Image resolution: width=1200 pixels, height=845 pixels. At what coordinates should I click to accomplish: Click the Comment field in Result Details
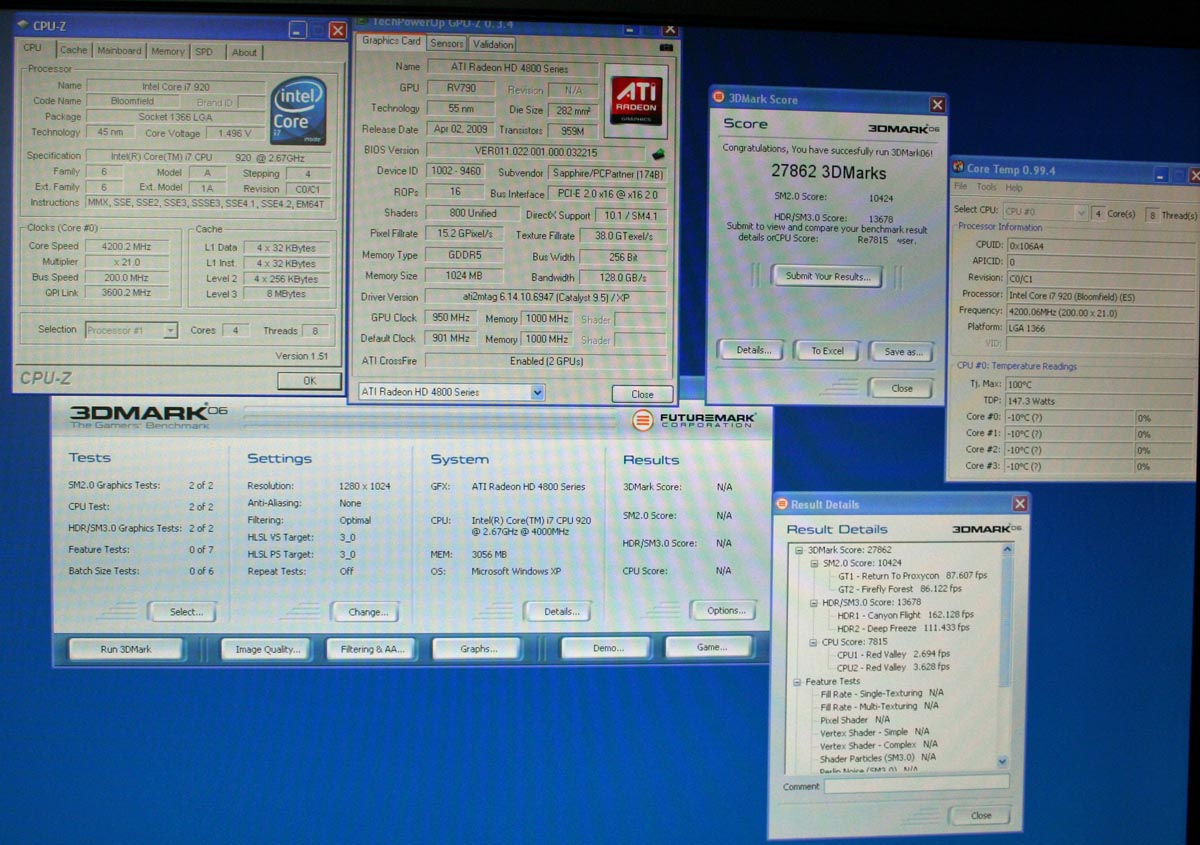pos(916,787)
